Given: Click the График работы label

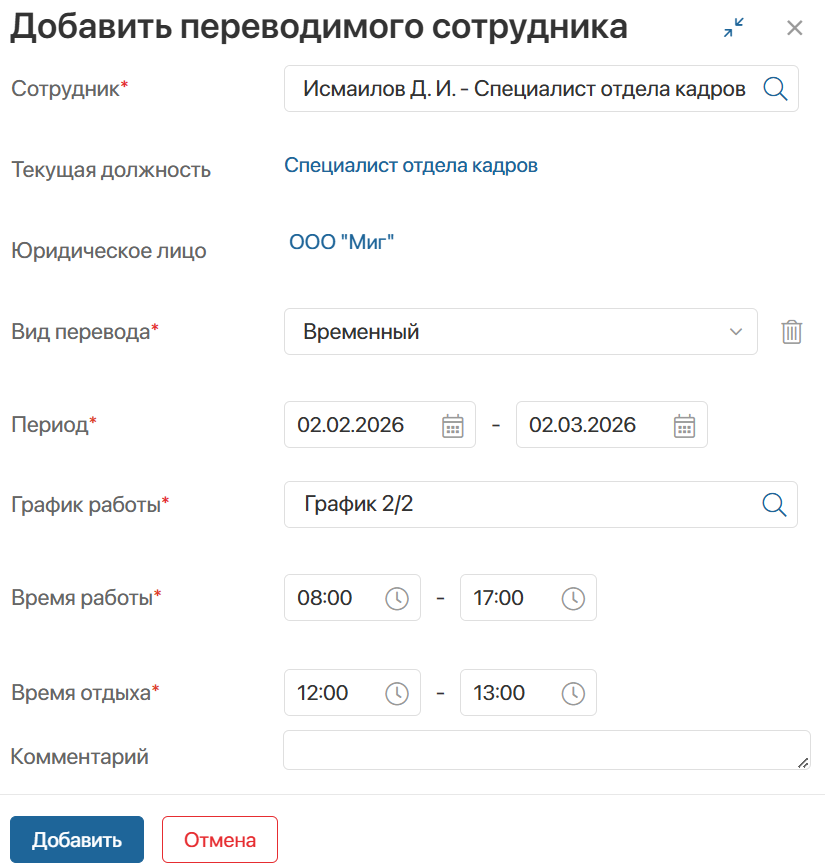Looking at the screenshot, I should coord(90,504).
